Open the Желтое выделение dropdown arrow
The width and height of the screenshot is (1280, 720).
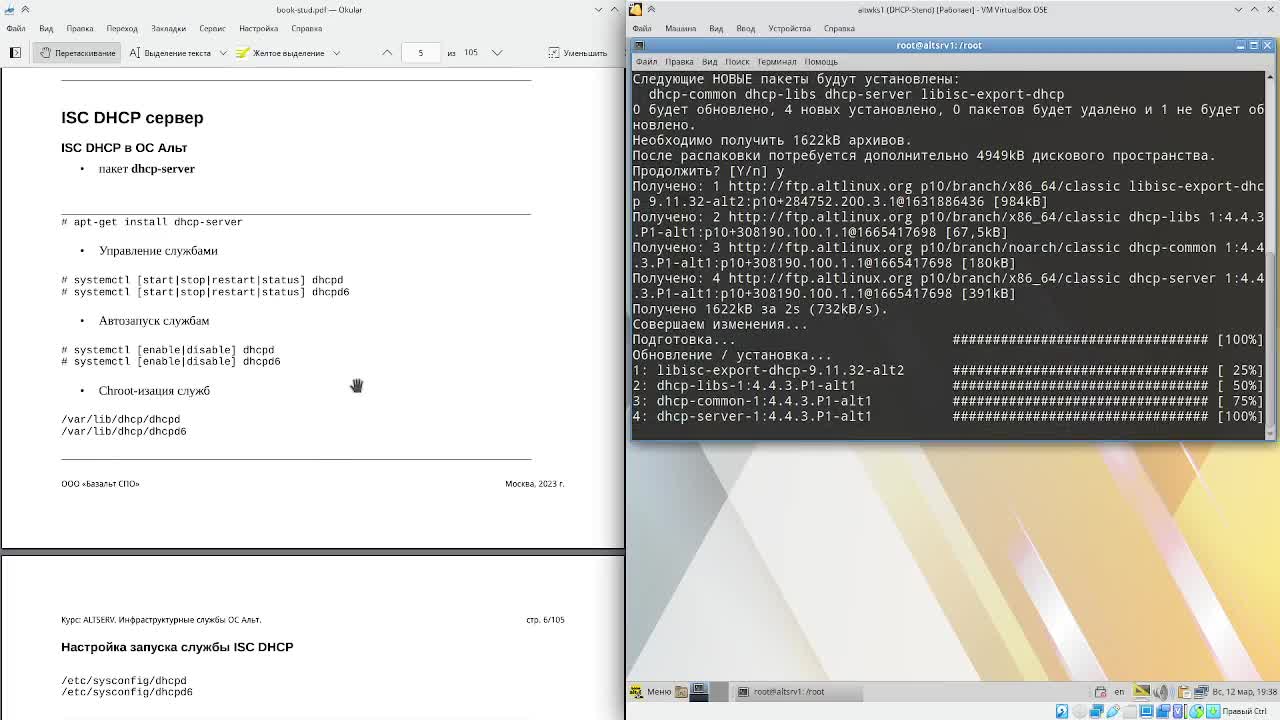(x=336, y=52)
